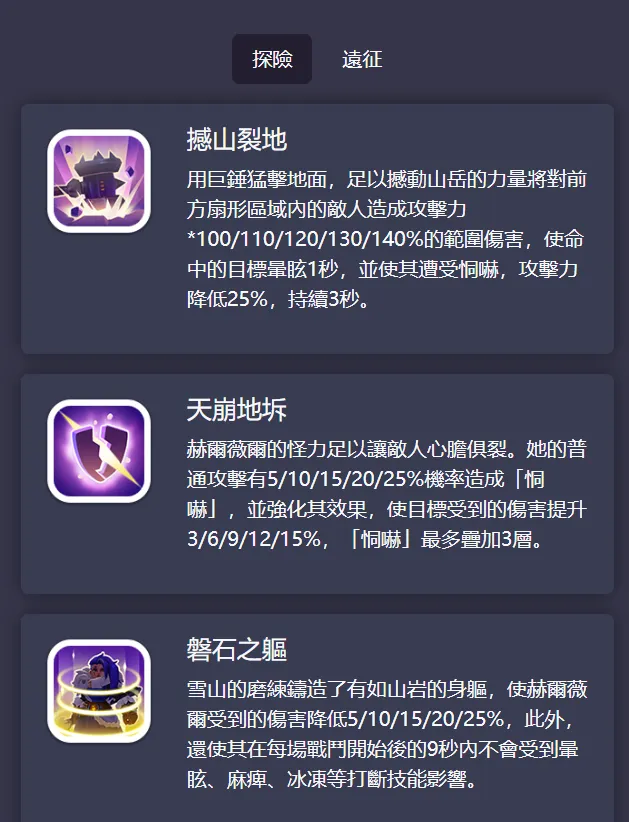This screenshot has width=629, height=822.
Task: Click the 傷害降低5/10/15/20/25% text in 磐石之軀
Action: [385, 719]
